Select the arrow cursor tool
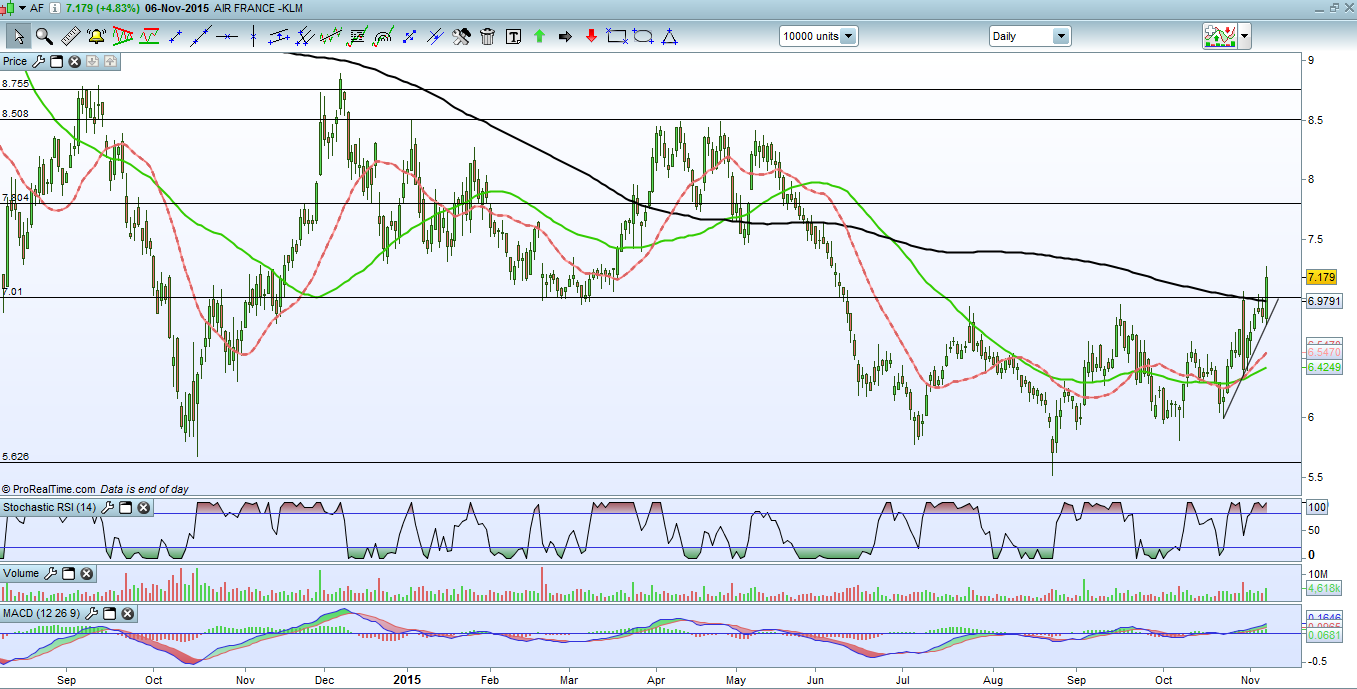The image size is (1357, 689). 18,37
